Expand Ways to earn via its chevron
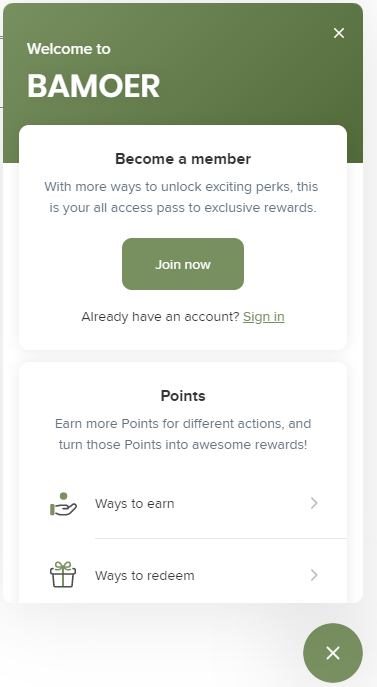 [x=314, y=503]
